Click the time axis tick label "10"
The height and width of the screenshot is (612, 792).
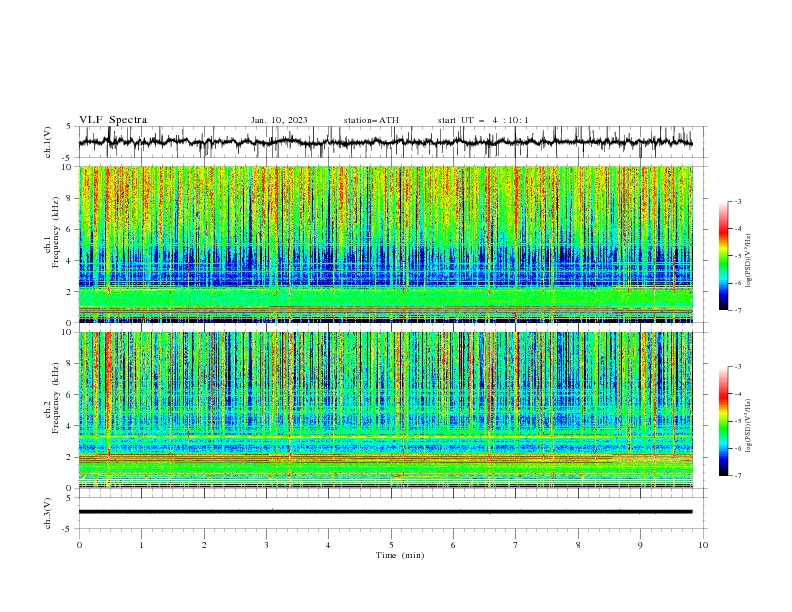tap(703, 545)
